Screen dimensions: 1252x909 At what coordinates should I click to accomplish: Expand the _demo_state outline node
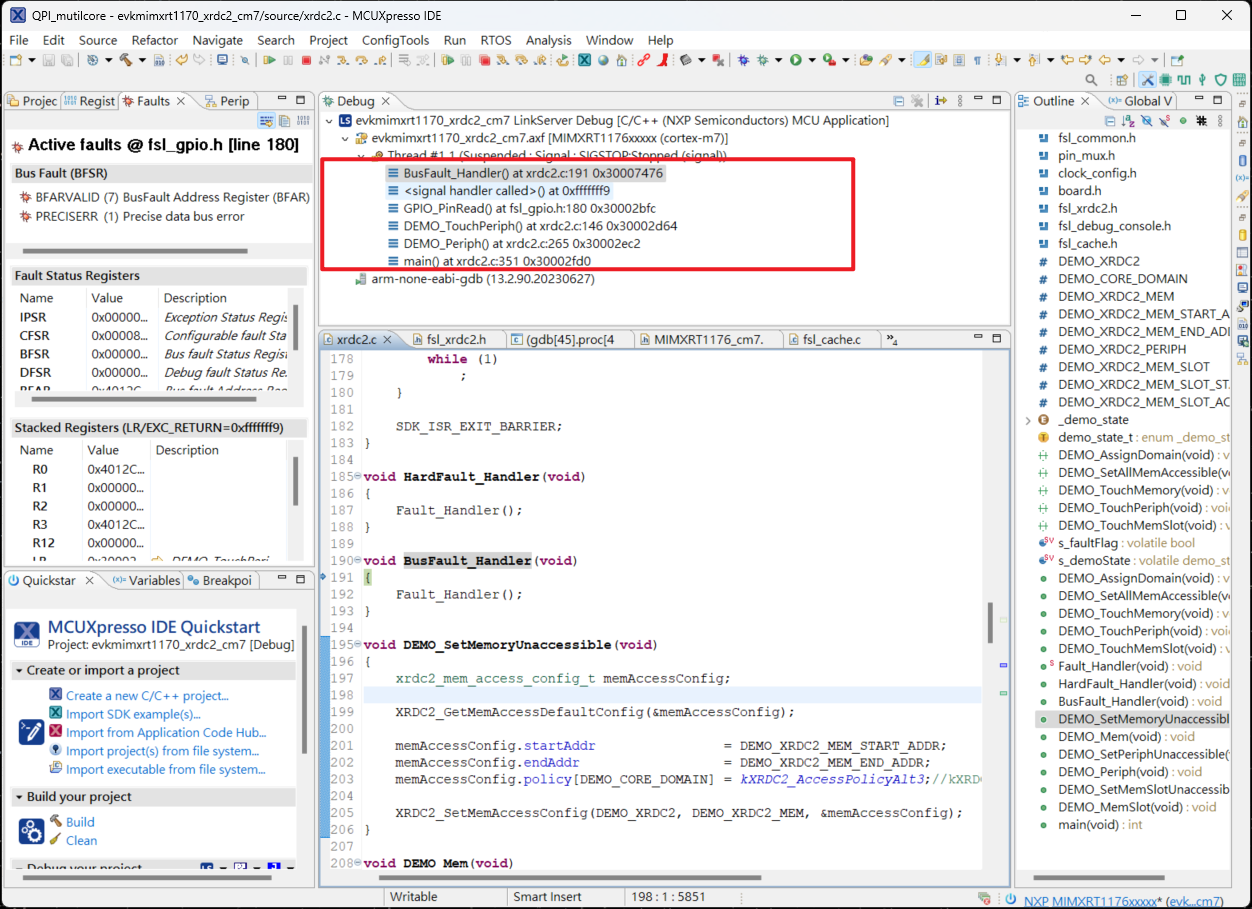click(x=1027, y=420)
